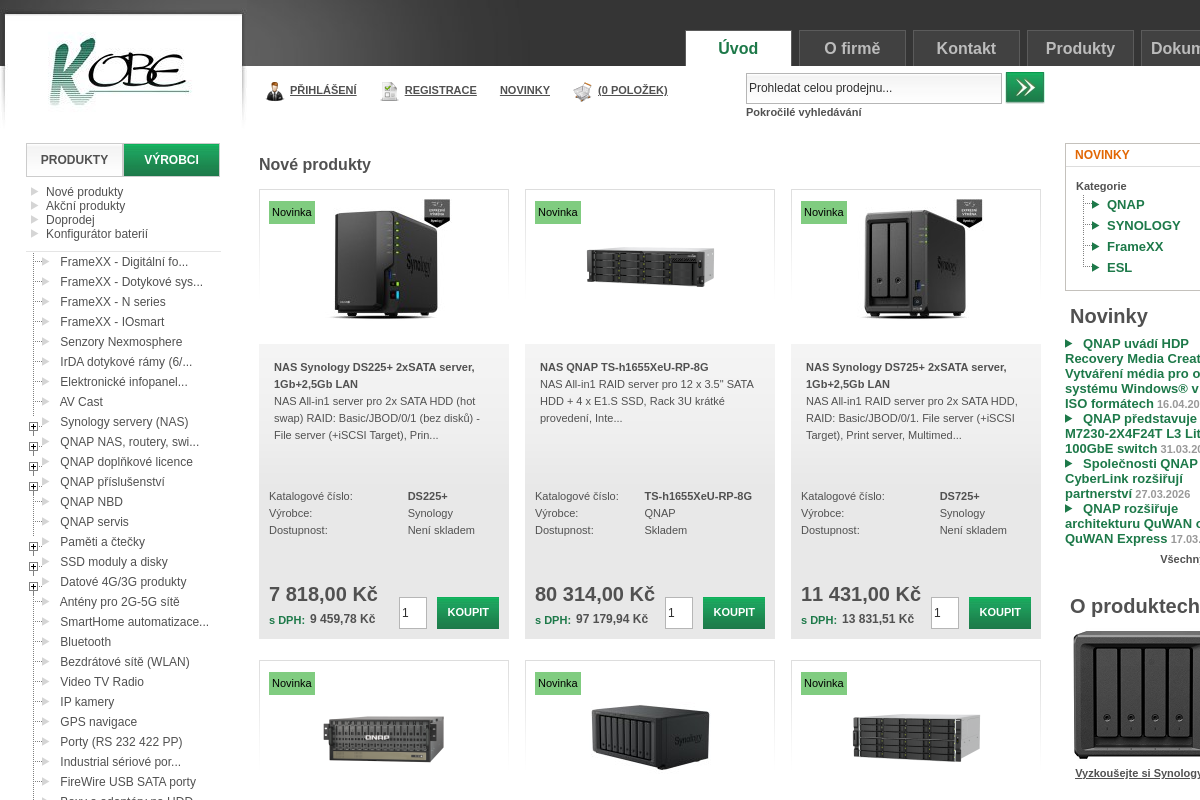
Task: Open QNAP TS-h1655XeU product image
Action: click(x=651, y=266)
